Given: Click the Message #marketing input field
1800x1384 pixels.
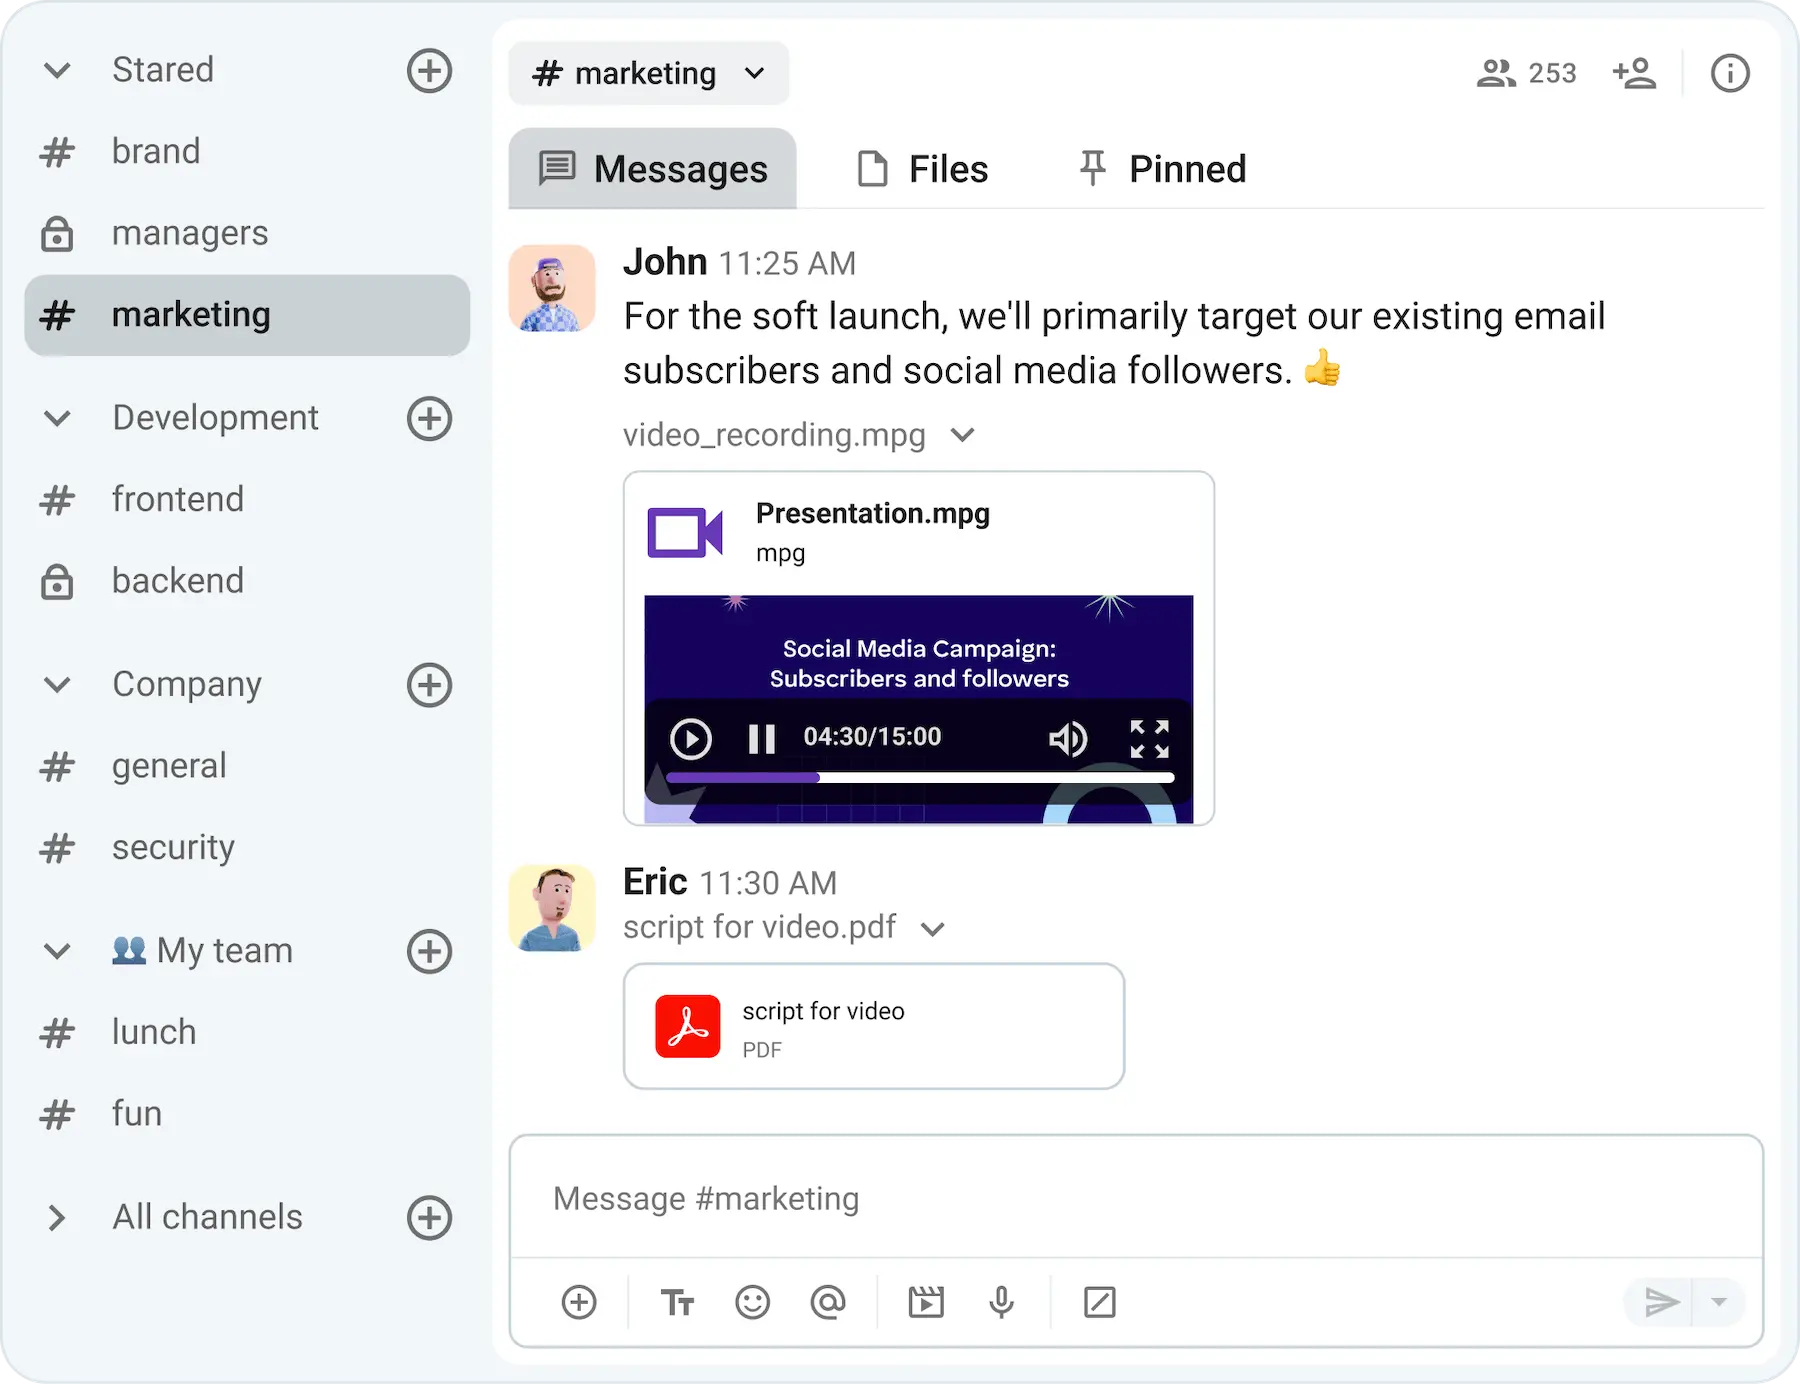Looking at the screenshot, I should coord(1136,1198).
